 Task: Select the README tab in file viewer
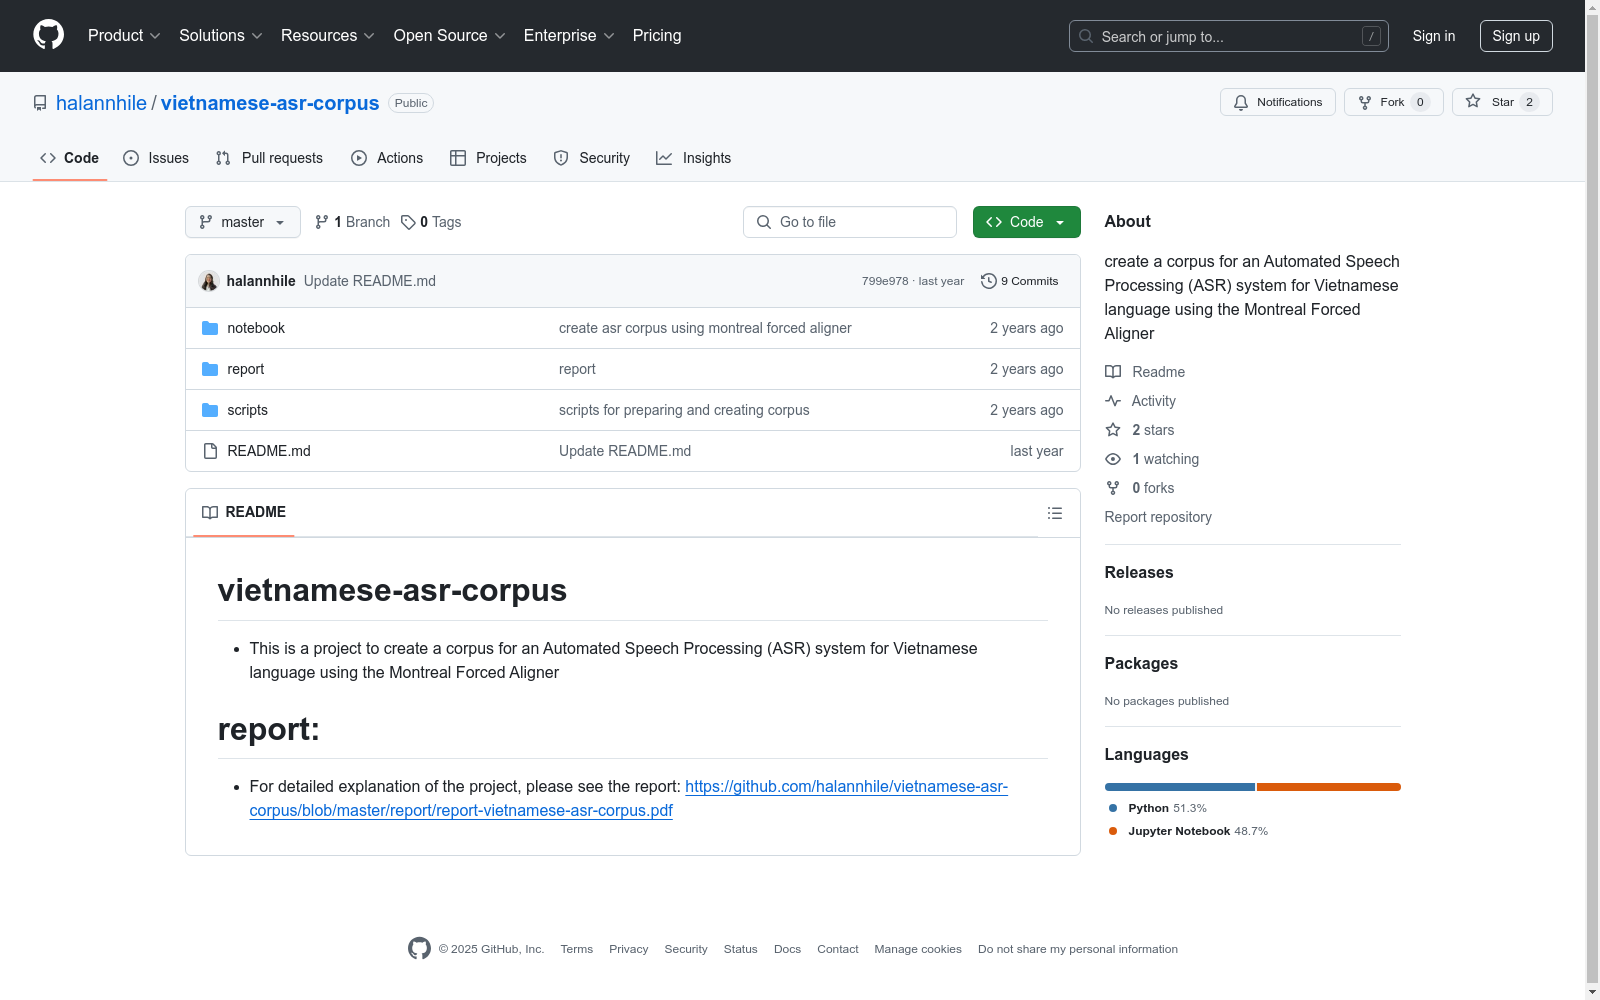[x=244, y=512]
